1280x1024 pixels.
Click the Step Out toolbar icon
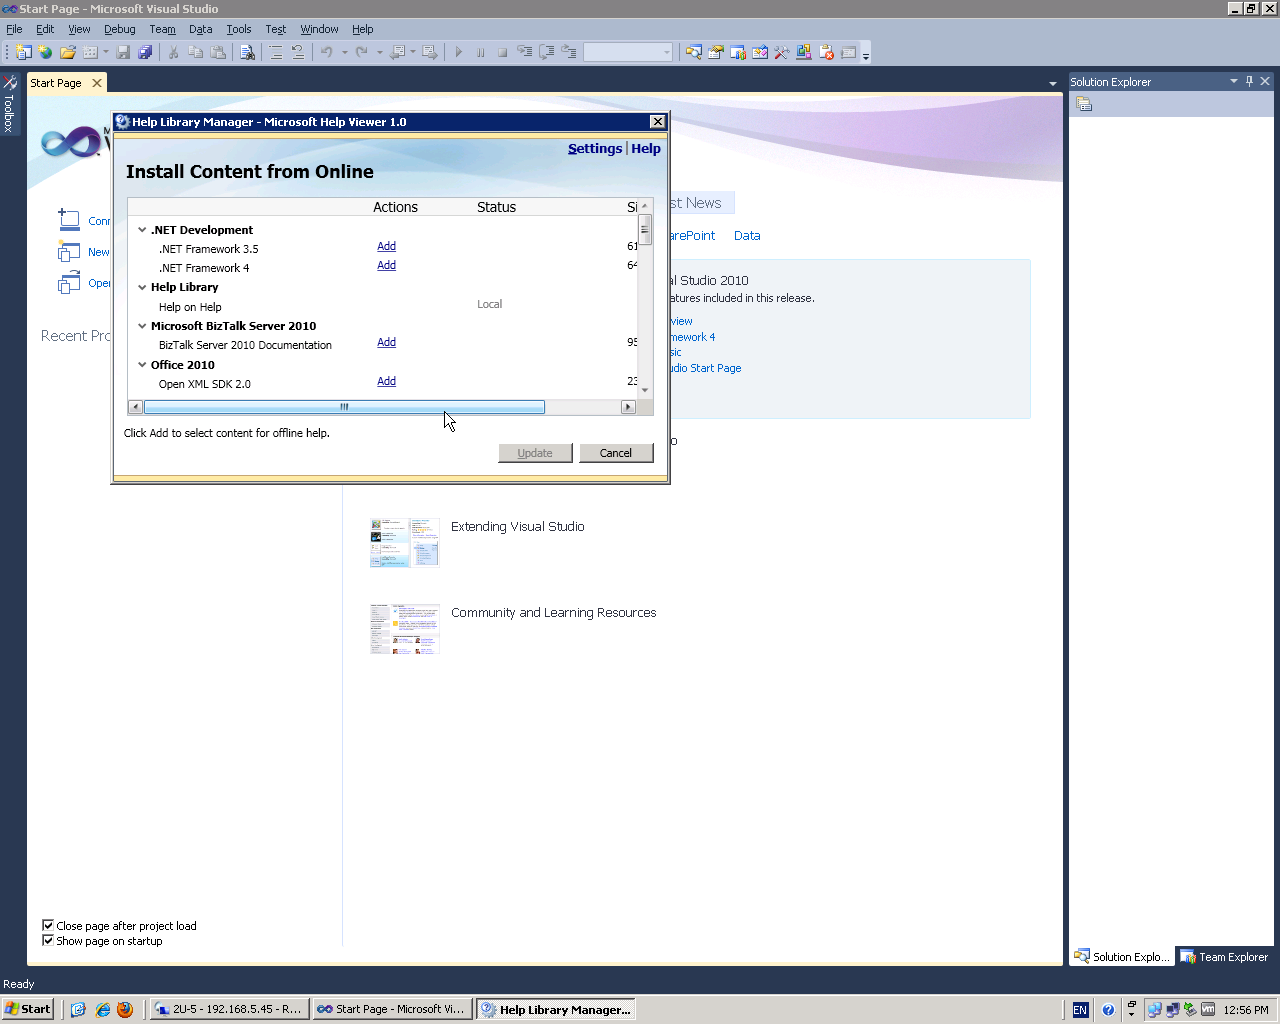(x=569, y=52)
